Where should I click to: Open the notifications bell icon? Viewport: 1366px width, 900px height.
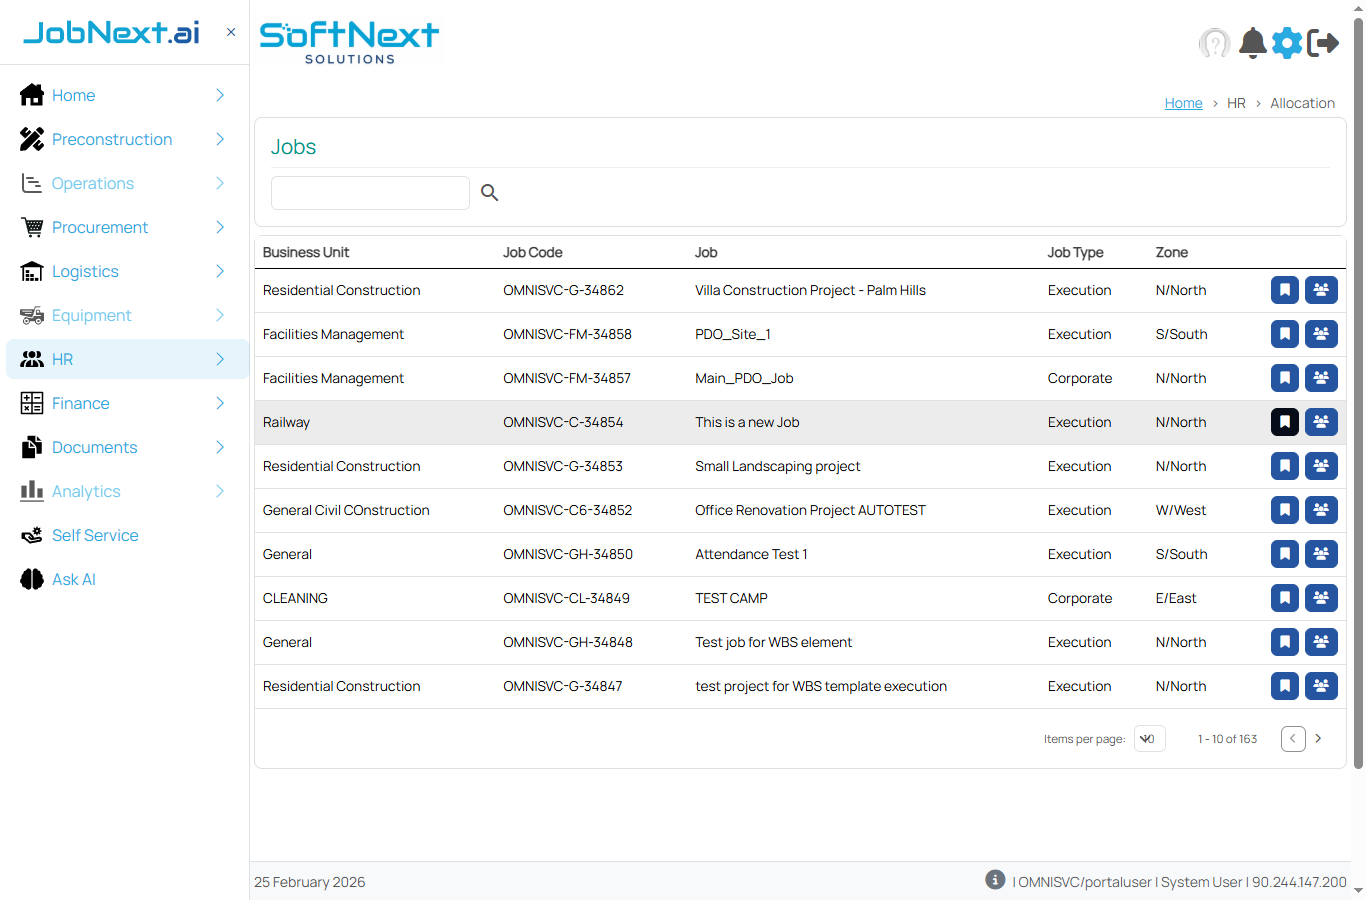pos(1251,43)
